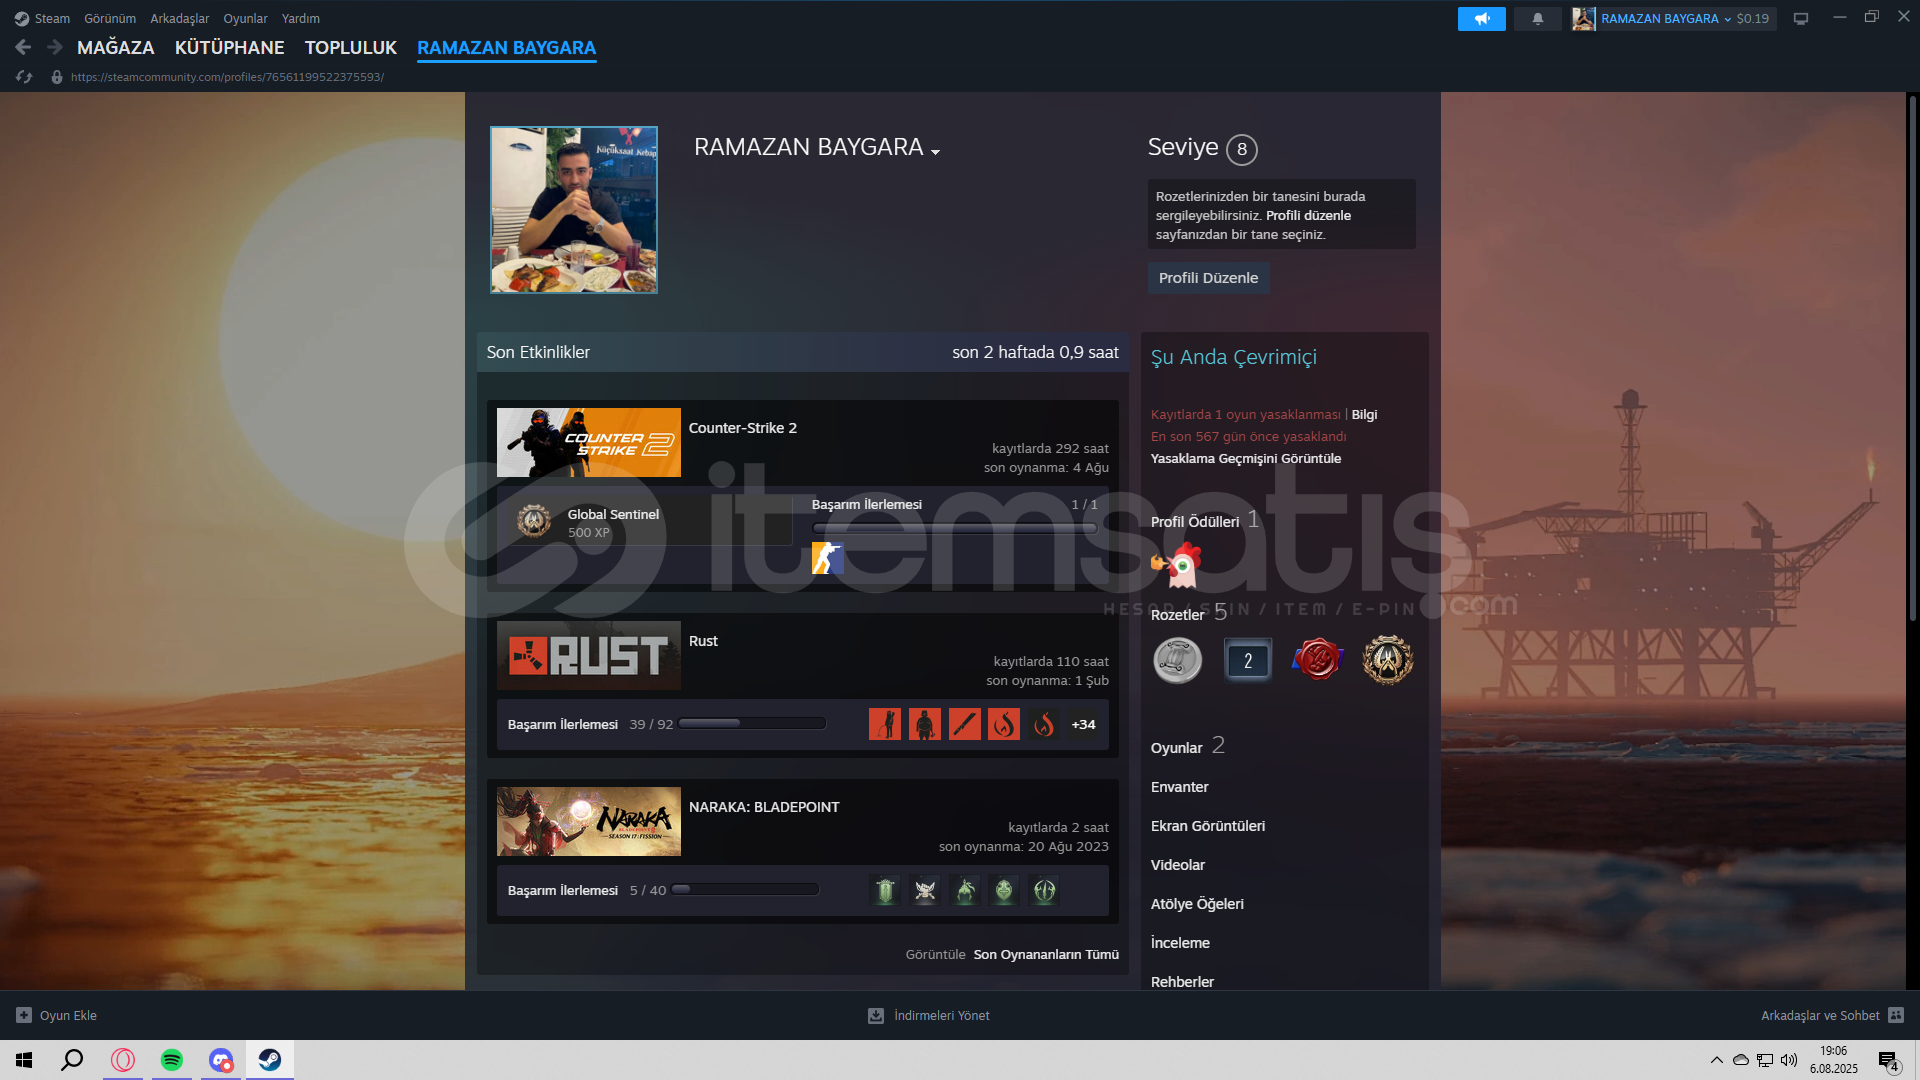Open the Ekran Görüntüleri link

[x=1208, y=826]
